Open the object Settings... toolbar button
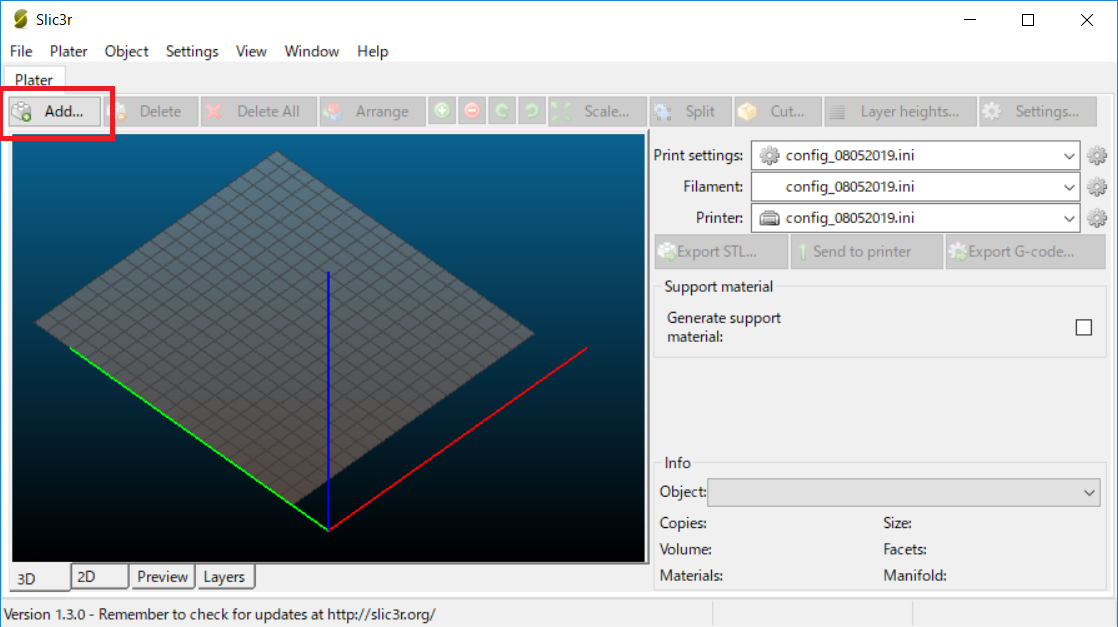 pos(1038,111)
